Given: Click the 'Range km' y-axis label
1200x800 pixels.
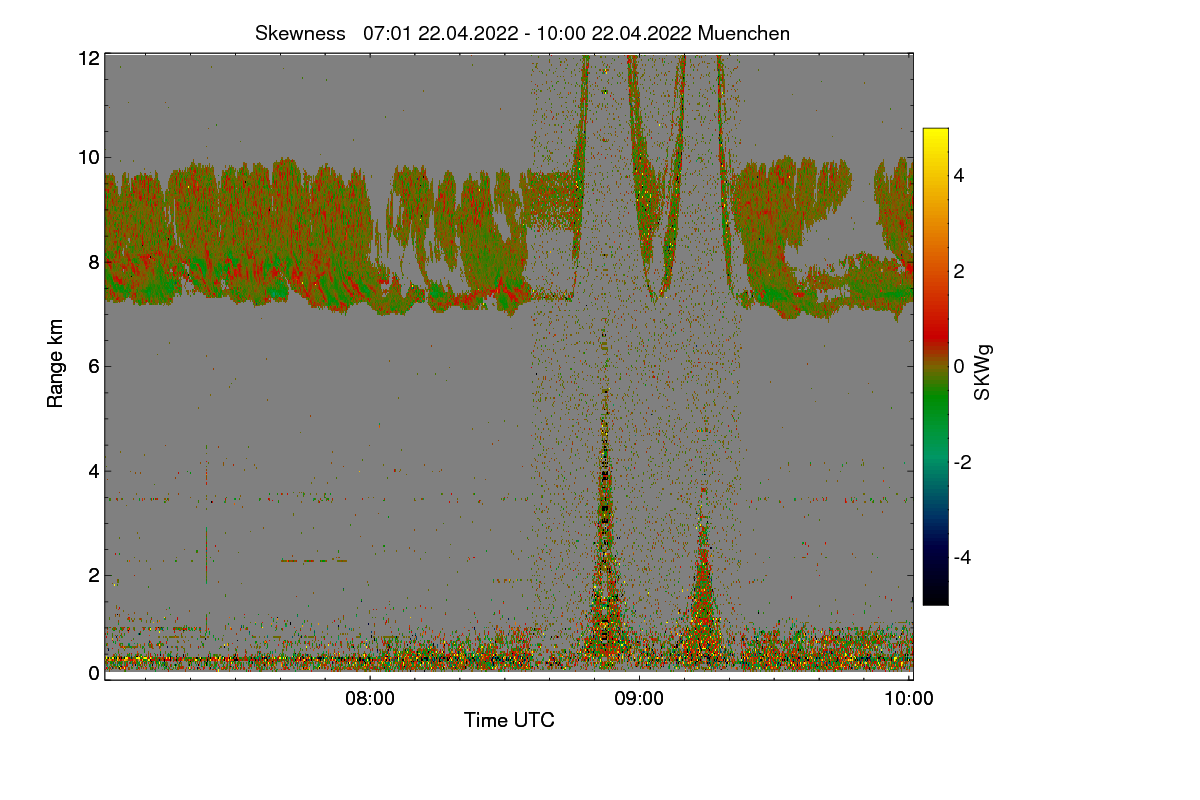Looking at the screenshot, I should (55, 364).
